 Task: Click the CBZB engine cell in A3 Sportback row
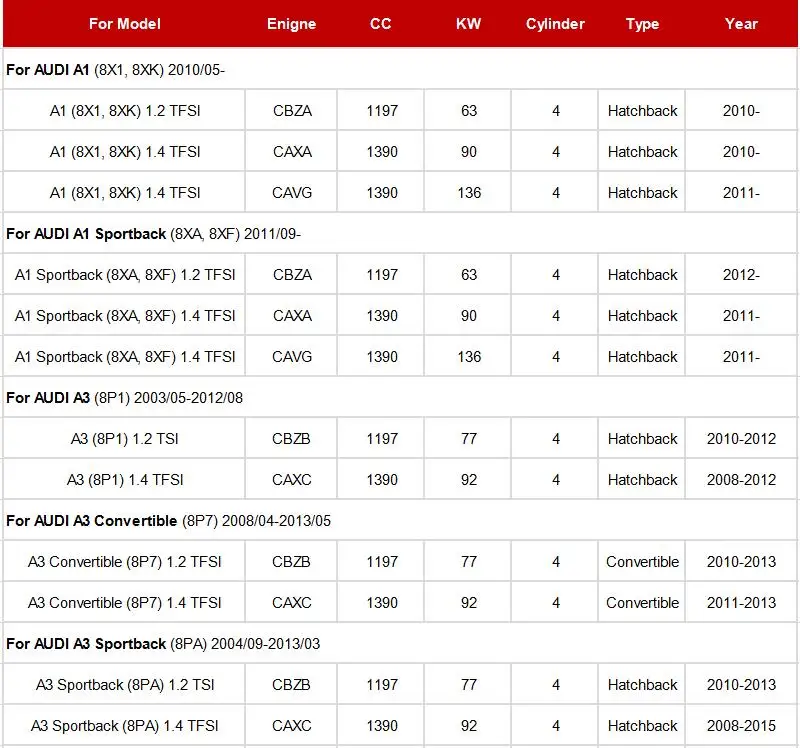tap(291, 685)
